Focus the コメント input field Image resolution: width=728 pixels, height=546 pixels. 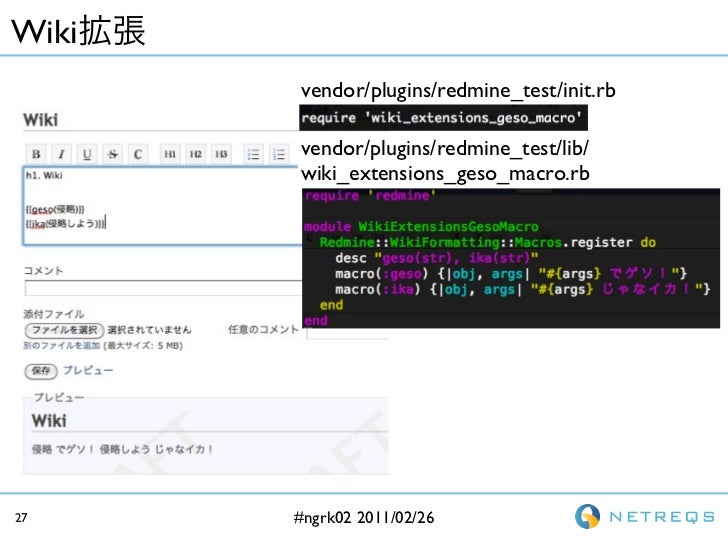pyautogui.click(x=163, y=288)
